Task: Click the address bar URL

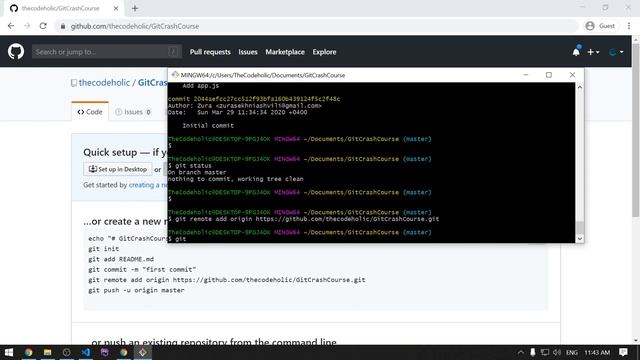Action: (135, 26)
